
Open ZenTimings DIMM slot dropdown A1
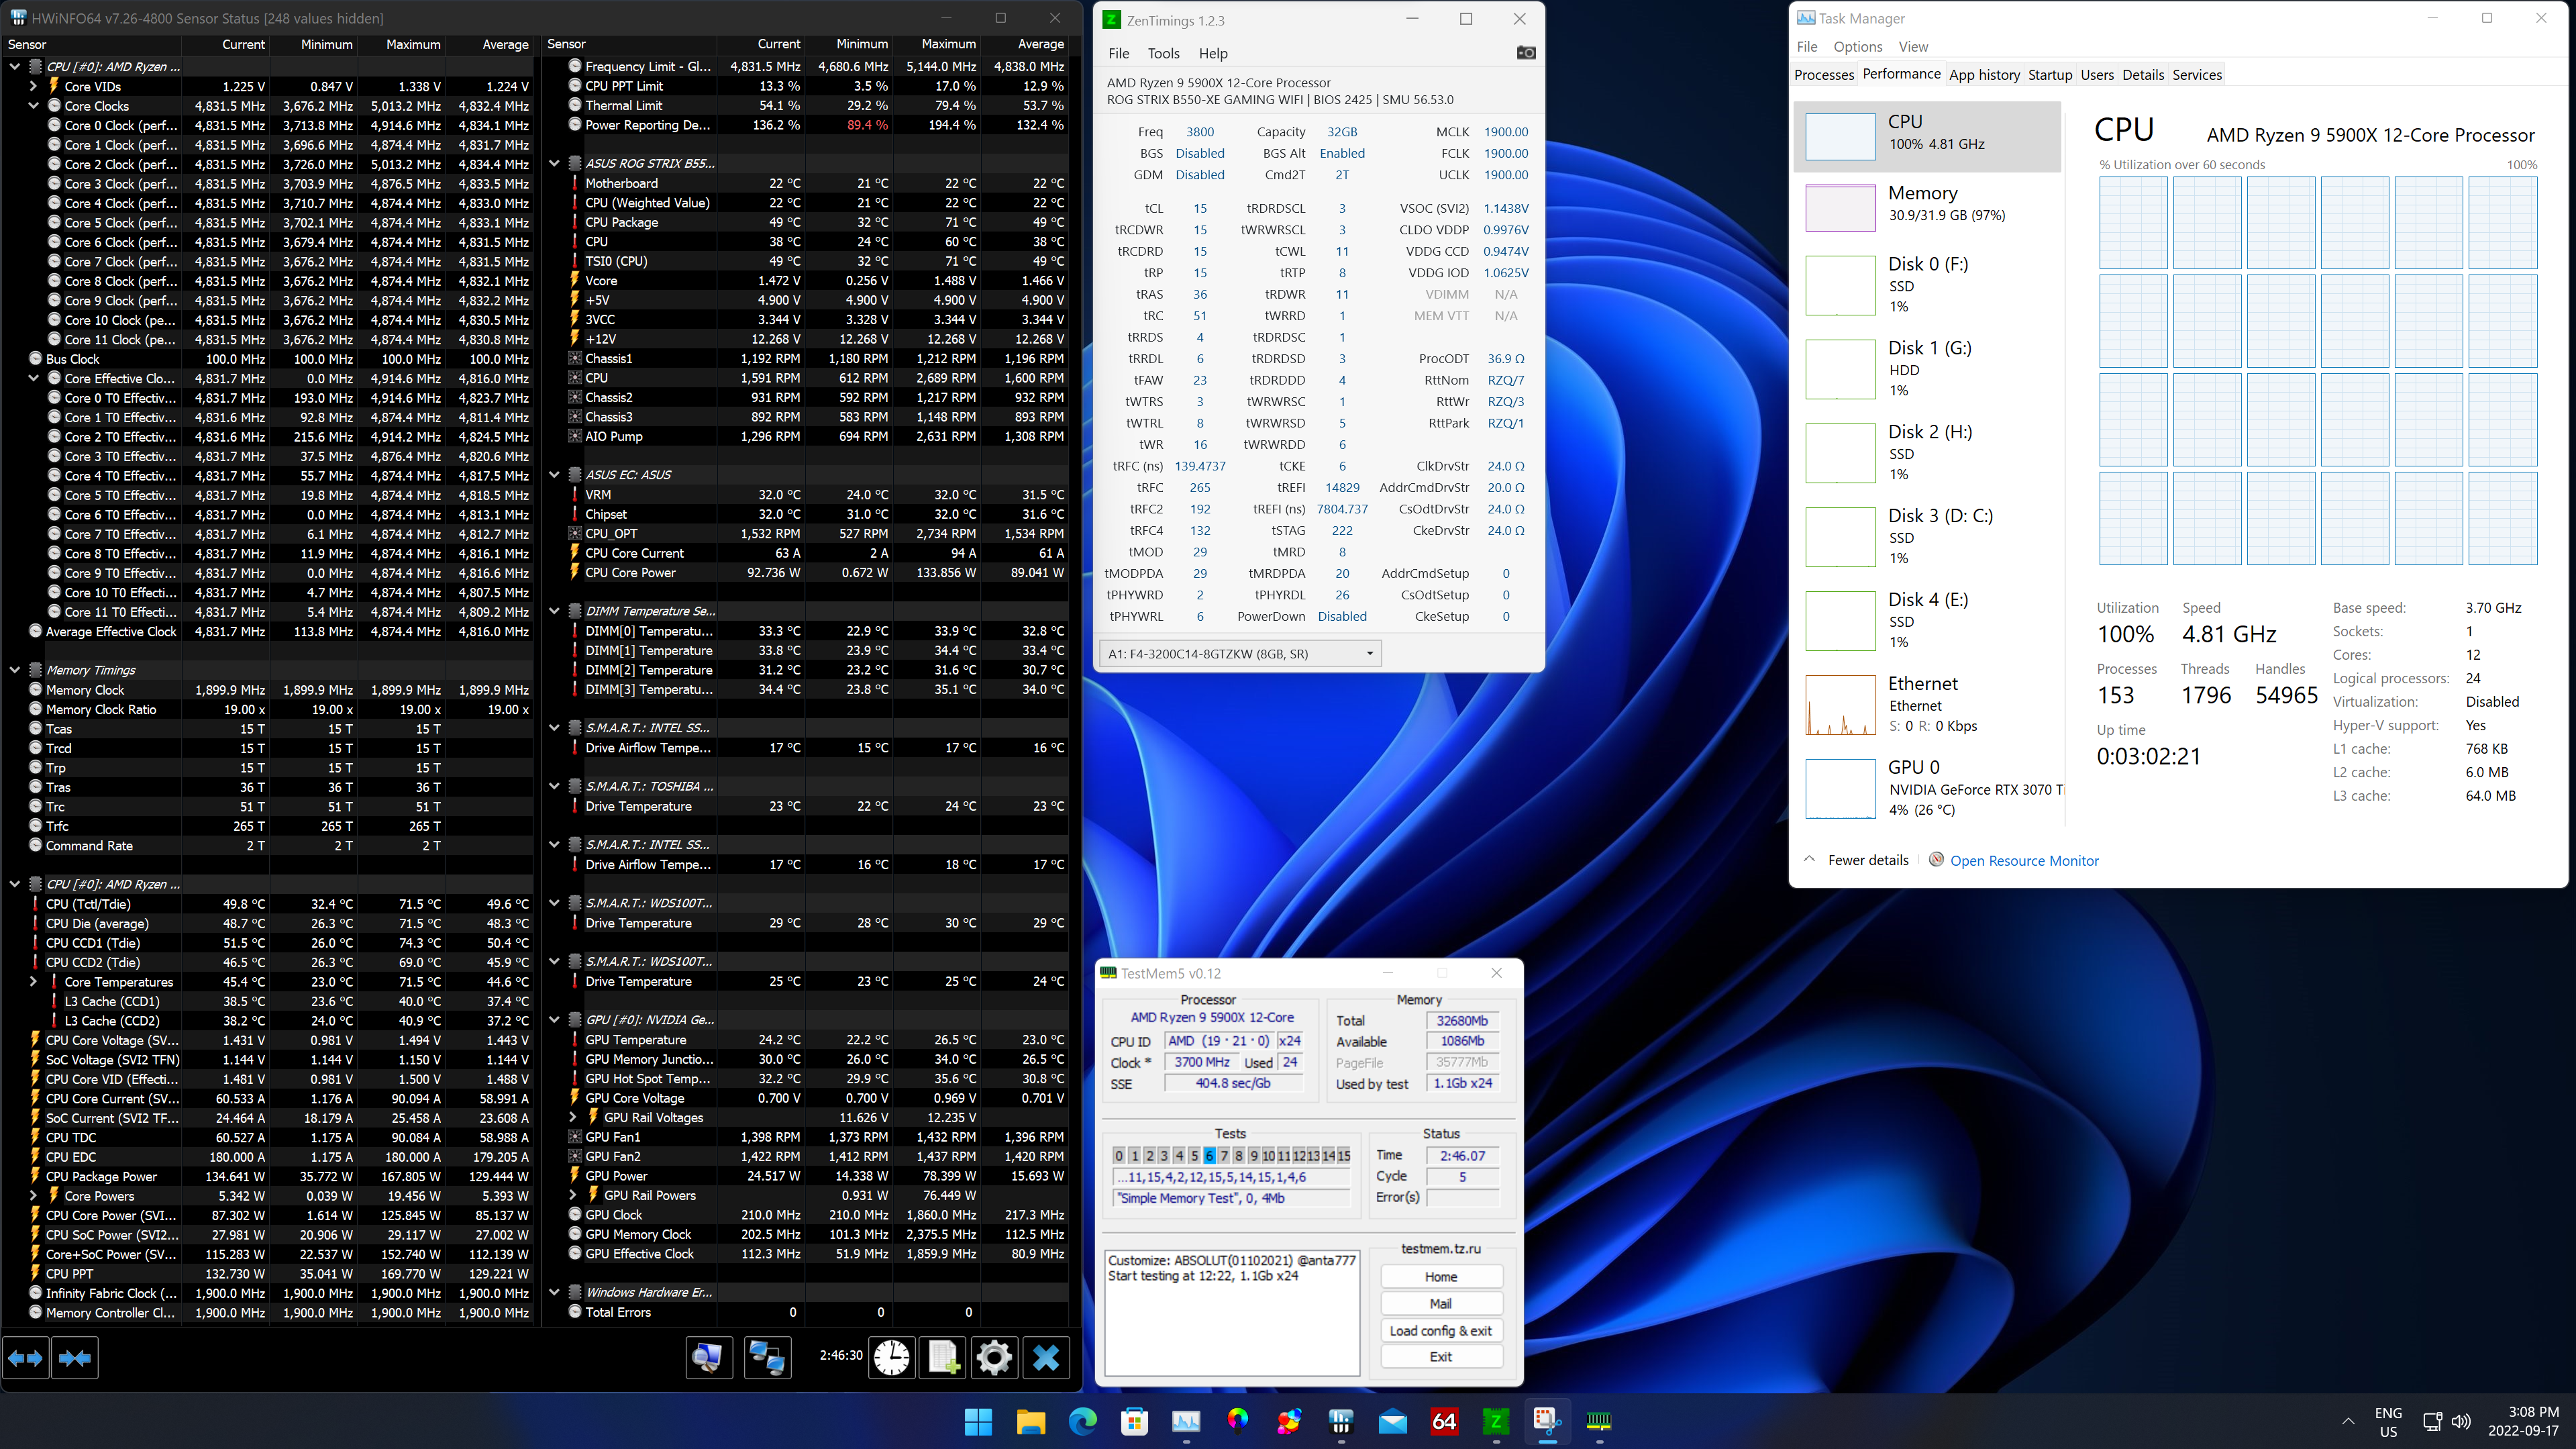point(1240,653)
